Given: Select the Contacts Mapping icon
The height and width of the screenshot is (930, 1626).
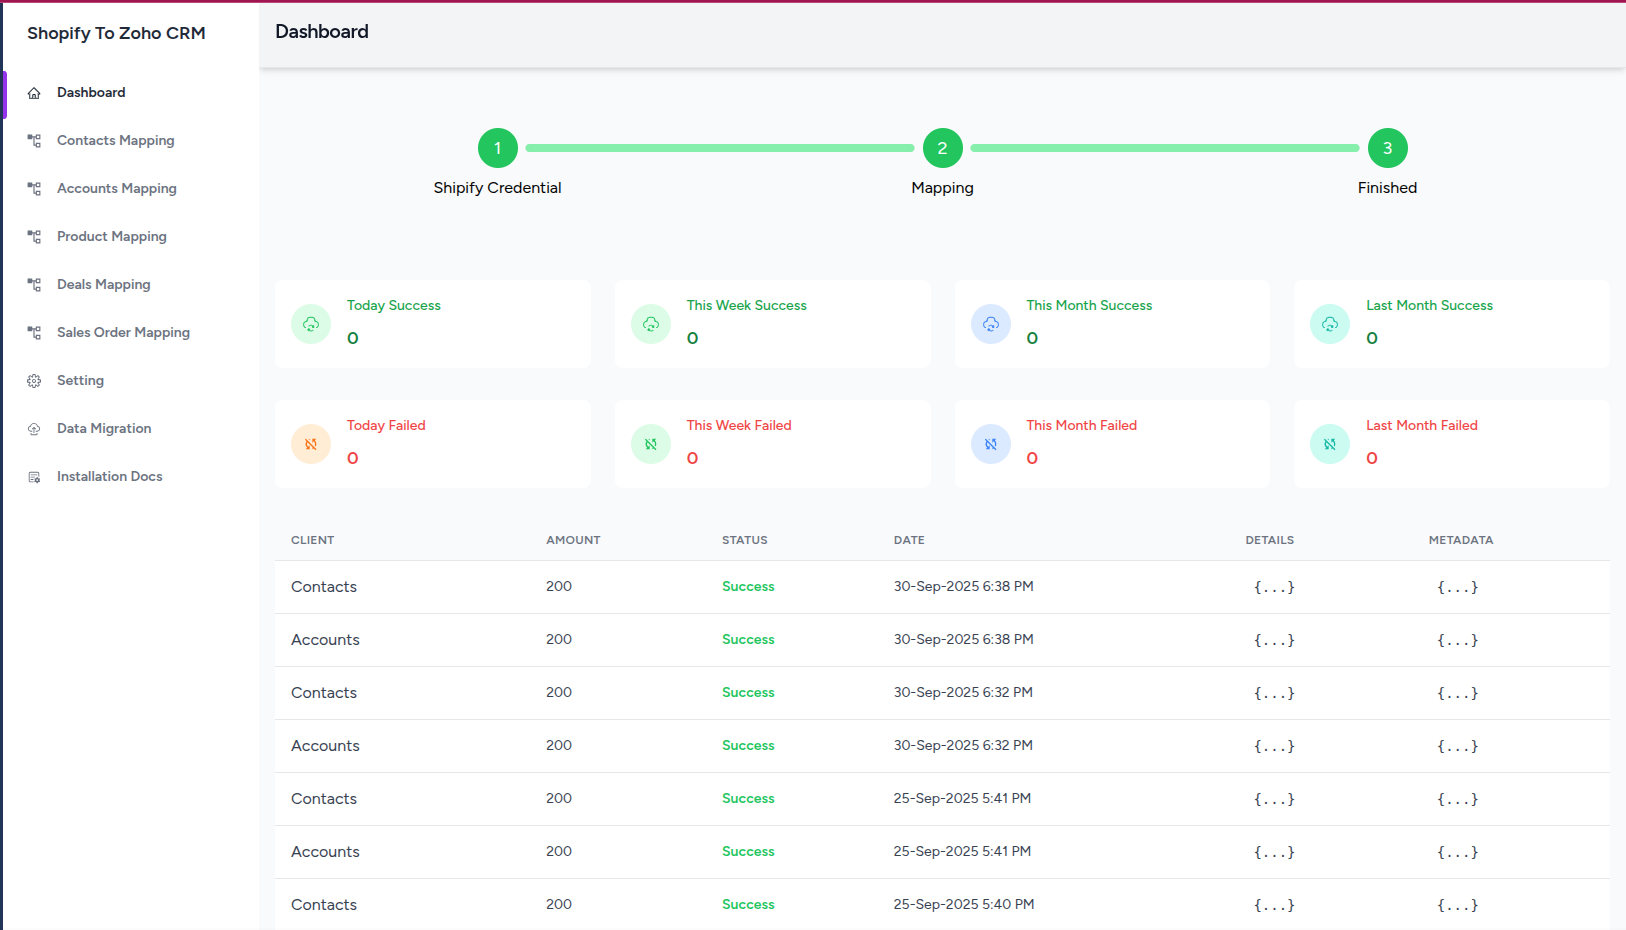Looking at the screenshot, I should click(34, 140).
